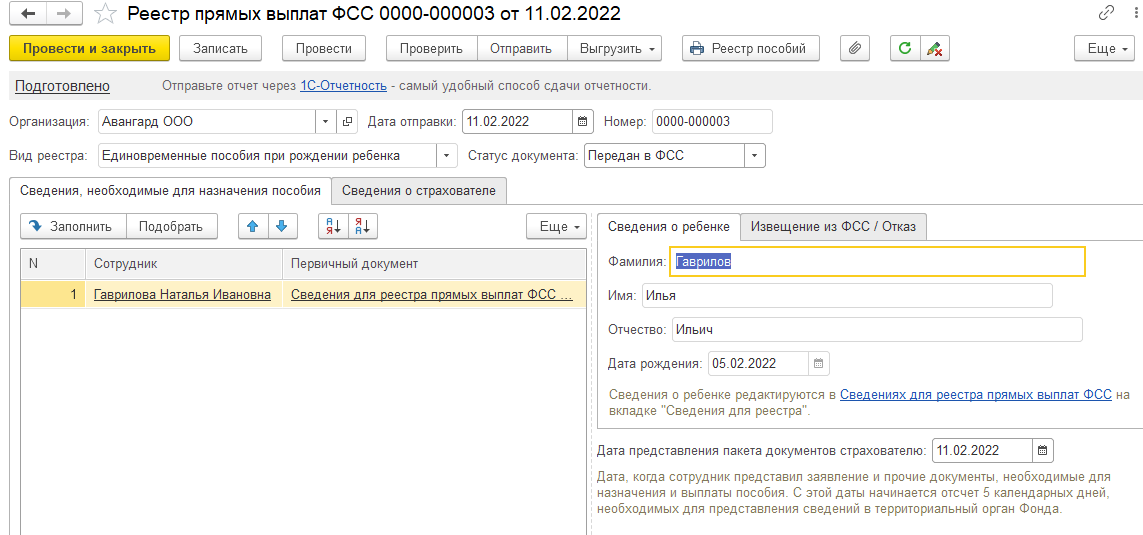The width and height of the screenshot is (1143, 535).
Task: Add document to favorites star
Action: pyautogui.click(x=106, y=13)
